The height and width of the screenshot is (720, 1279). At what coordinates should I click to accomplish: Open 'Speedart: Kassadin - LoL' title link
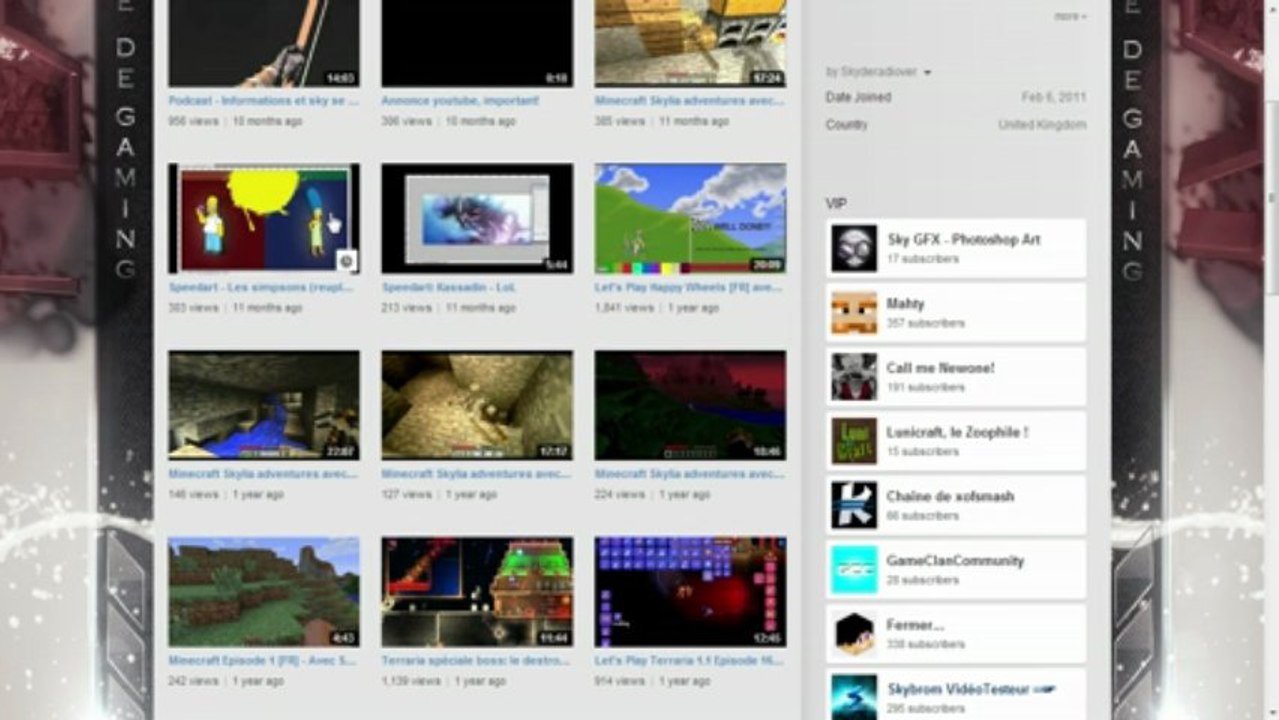[449, 287]
